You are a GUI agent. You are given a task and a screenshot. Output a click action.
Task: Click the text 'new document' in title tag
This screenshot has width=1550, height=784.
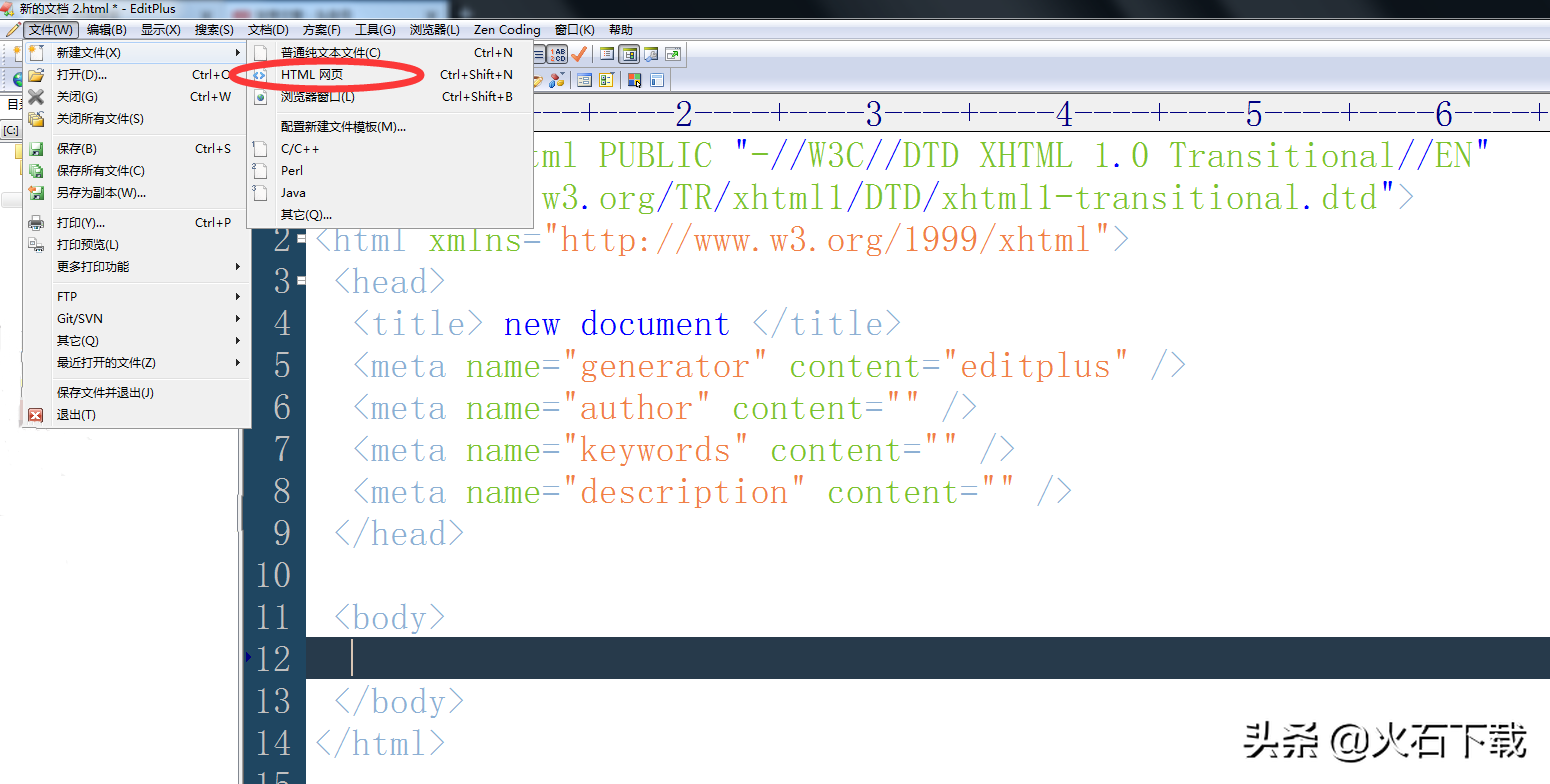pyautogui.click(x=616, y=324)
